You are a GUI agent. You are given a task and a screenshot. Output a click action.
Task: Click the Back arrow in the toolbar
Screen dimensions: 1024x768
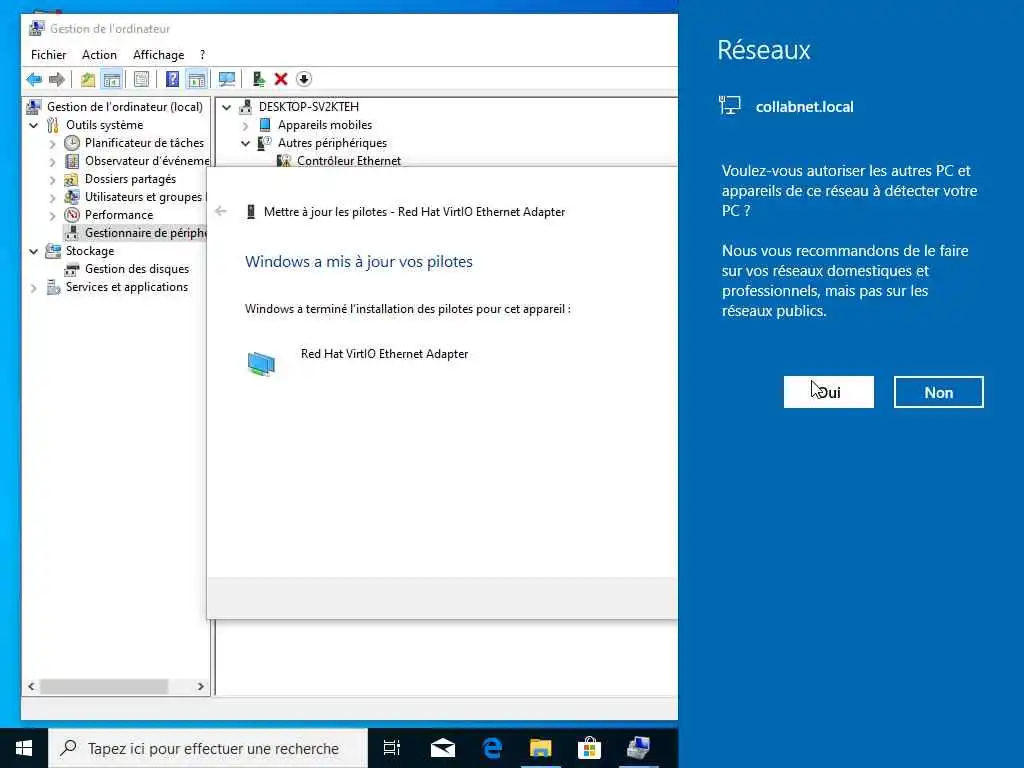click(x=34, y=80)
